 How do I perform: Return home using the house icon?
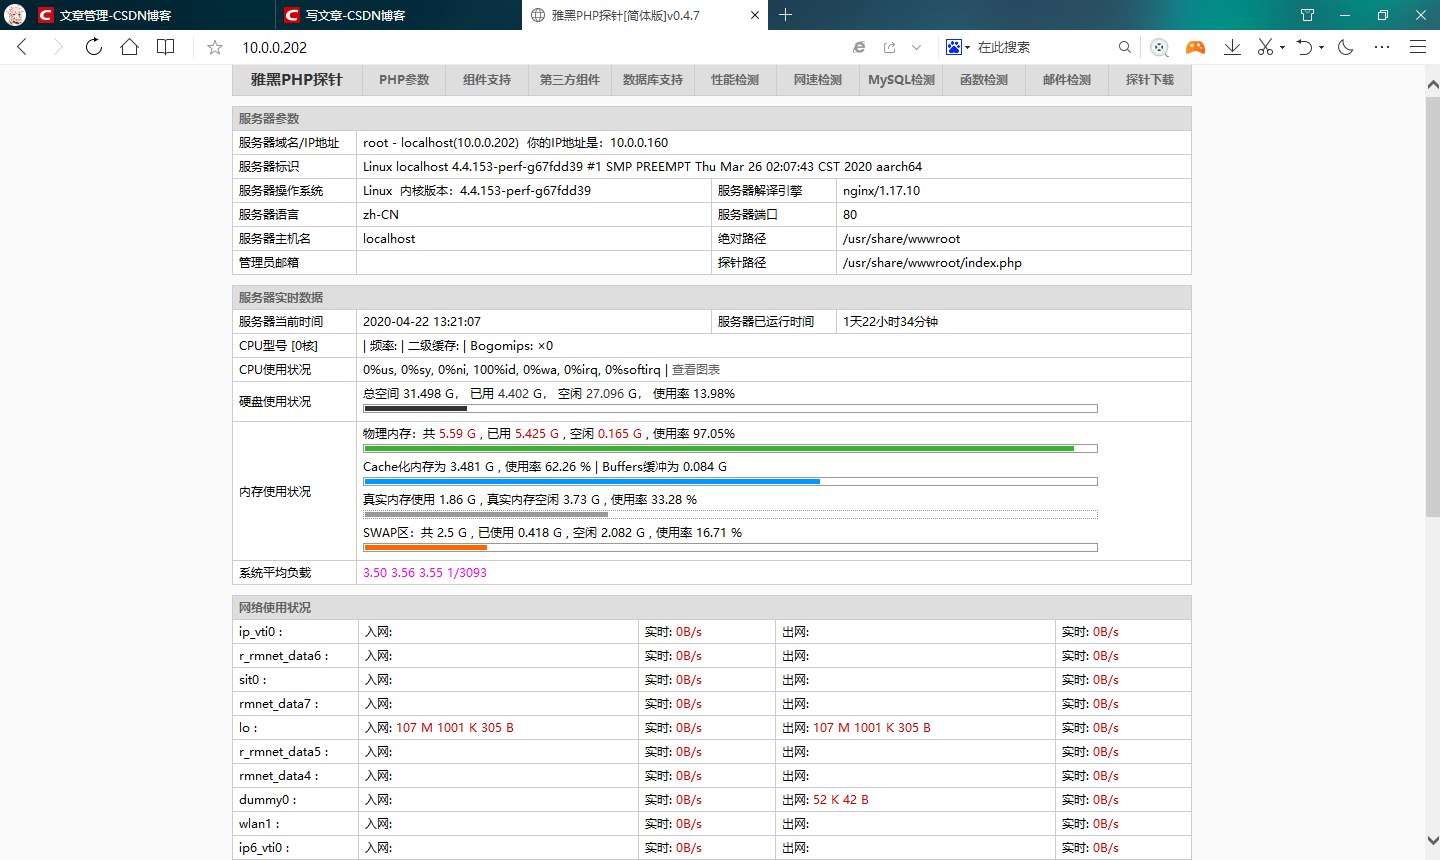pyautogui.click(x=130, y=47)
